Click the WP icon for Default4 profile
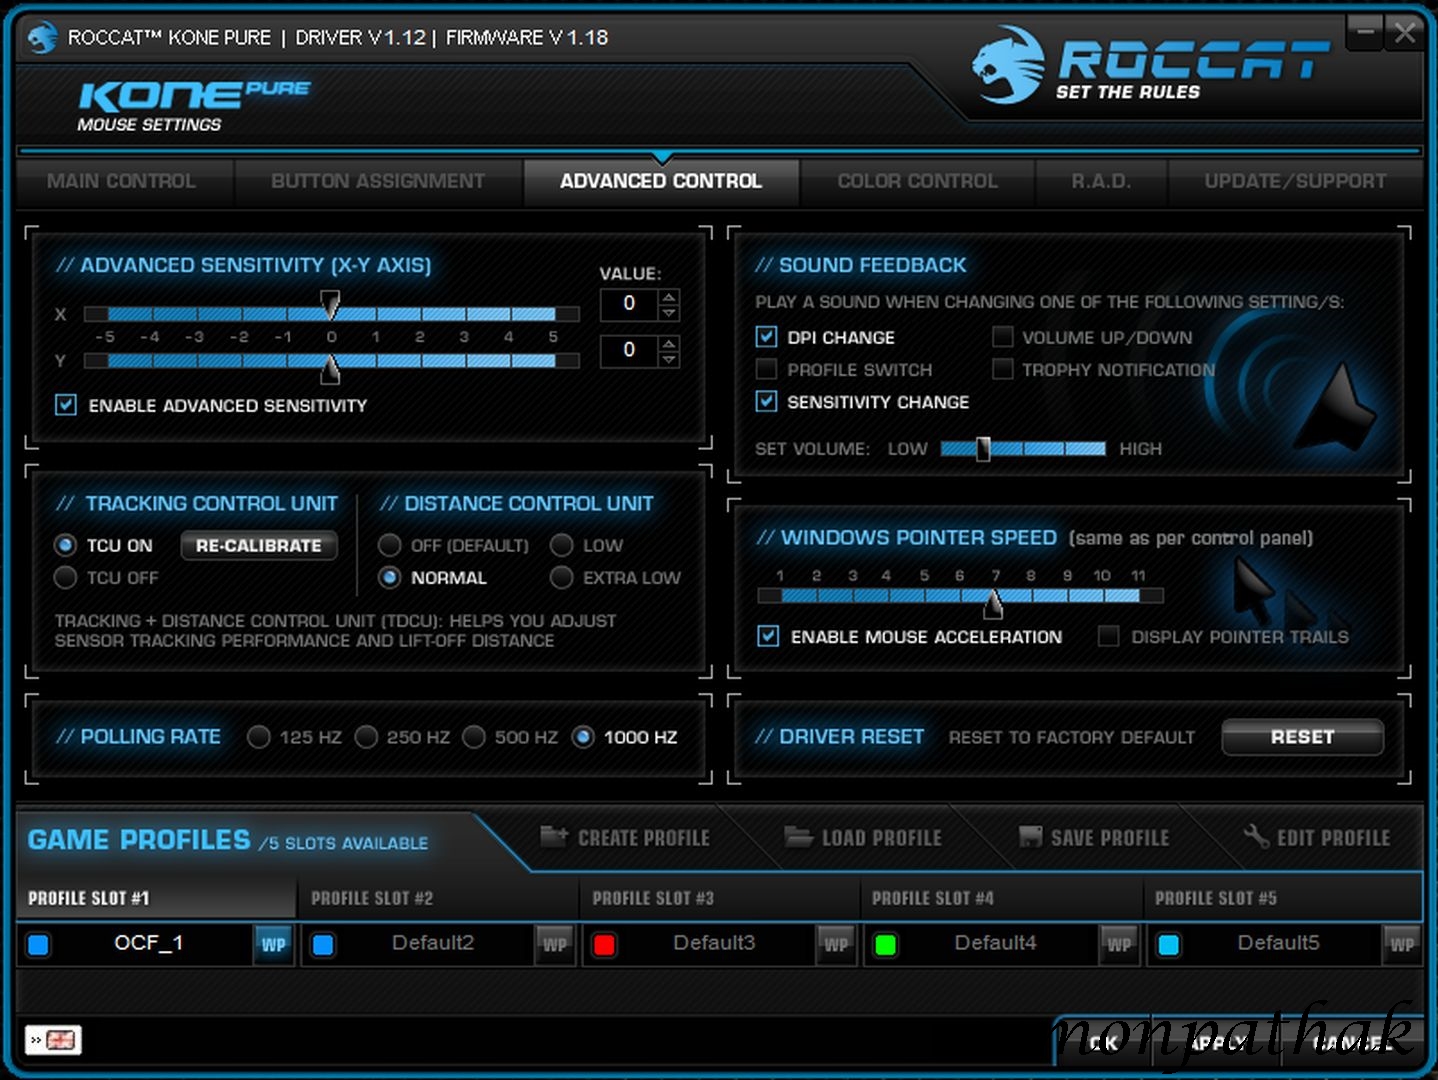Screen dimensions: 1438x1080 click(1119, 944)
